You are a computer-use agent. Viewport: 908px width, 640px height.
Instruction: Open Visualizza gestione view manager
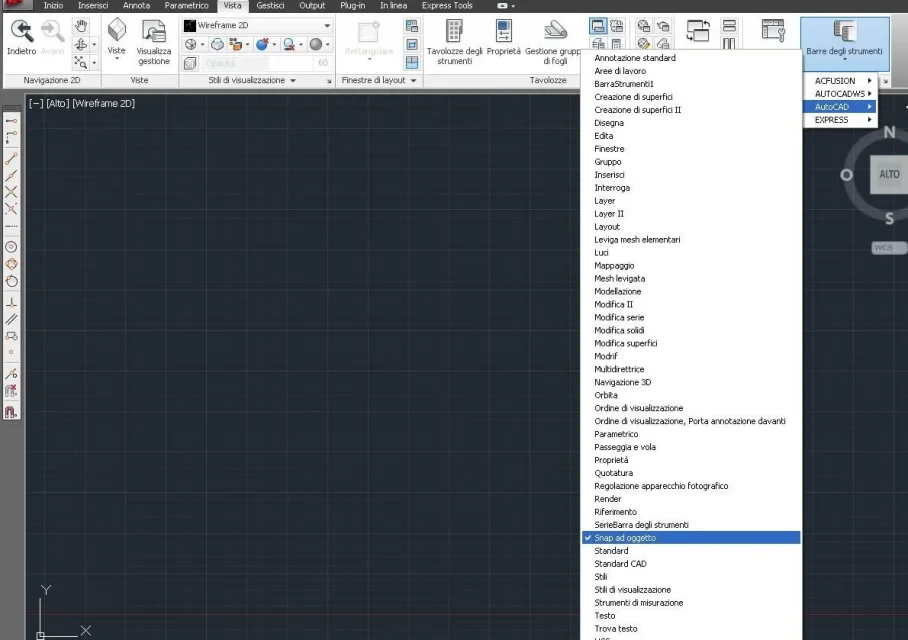pyautogui.click(x=153, y=43)
